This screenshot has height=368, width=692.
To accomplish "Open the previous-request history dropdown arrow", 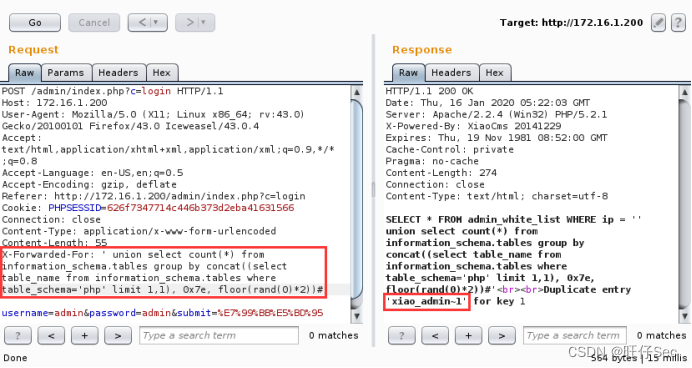I will coord(156,23).
